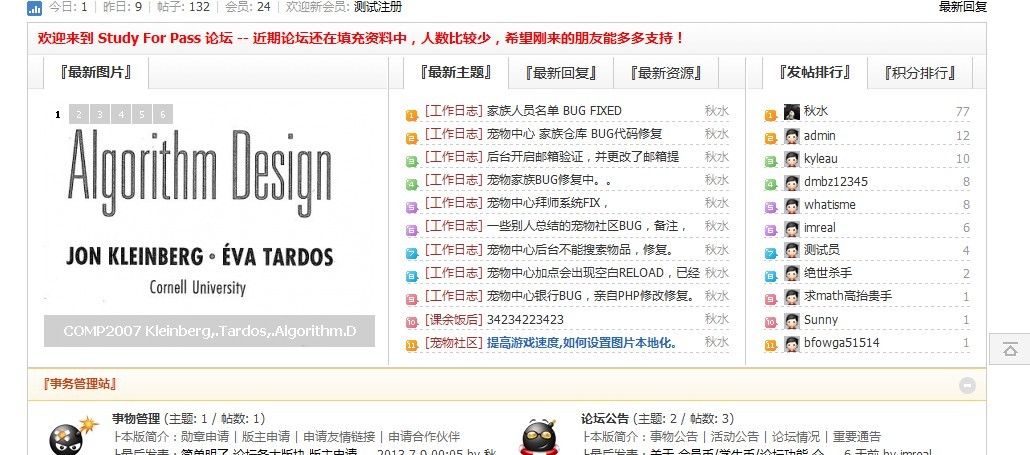Click the penguin icon for 论坛公告 forum
The image size is (1030, 455).
539,436
